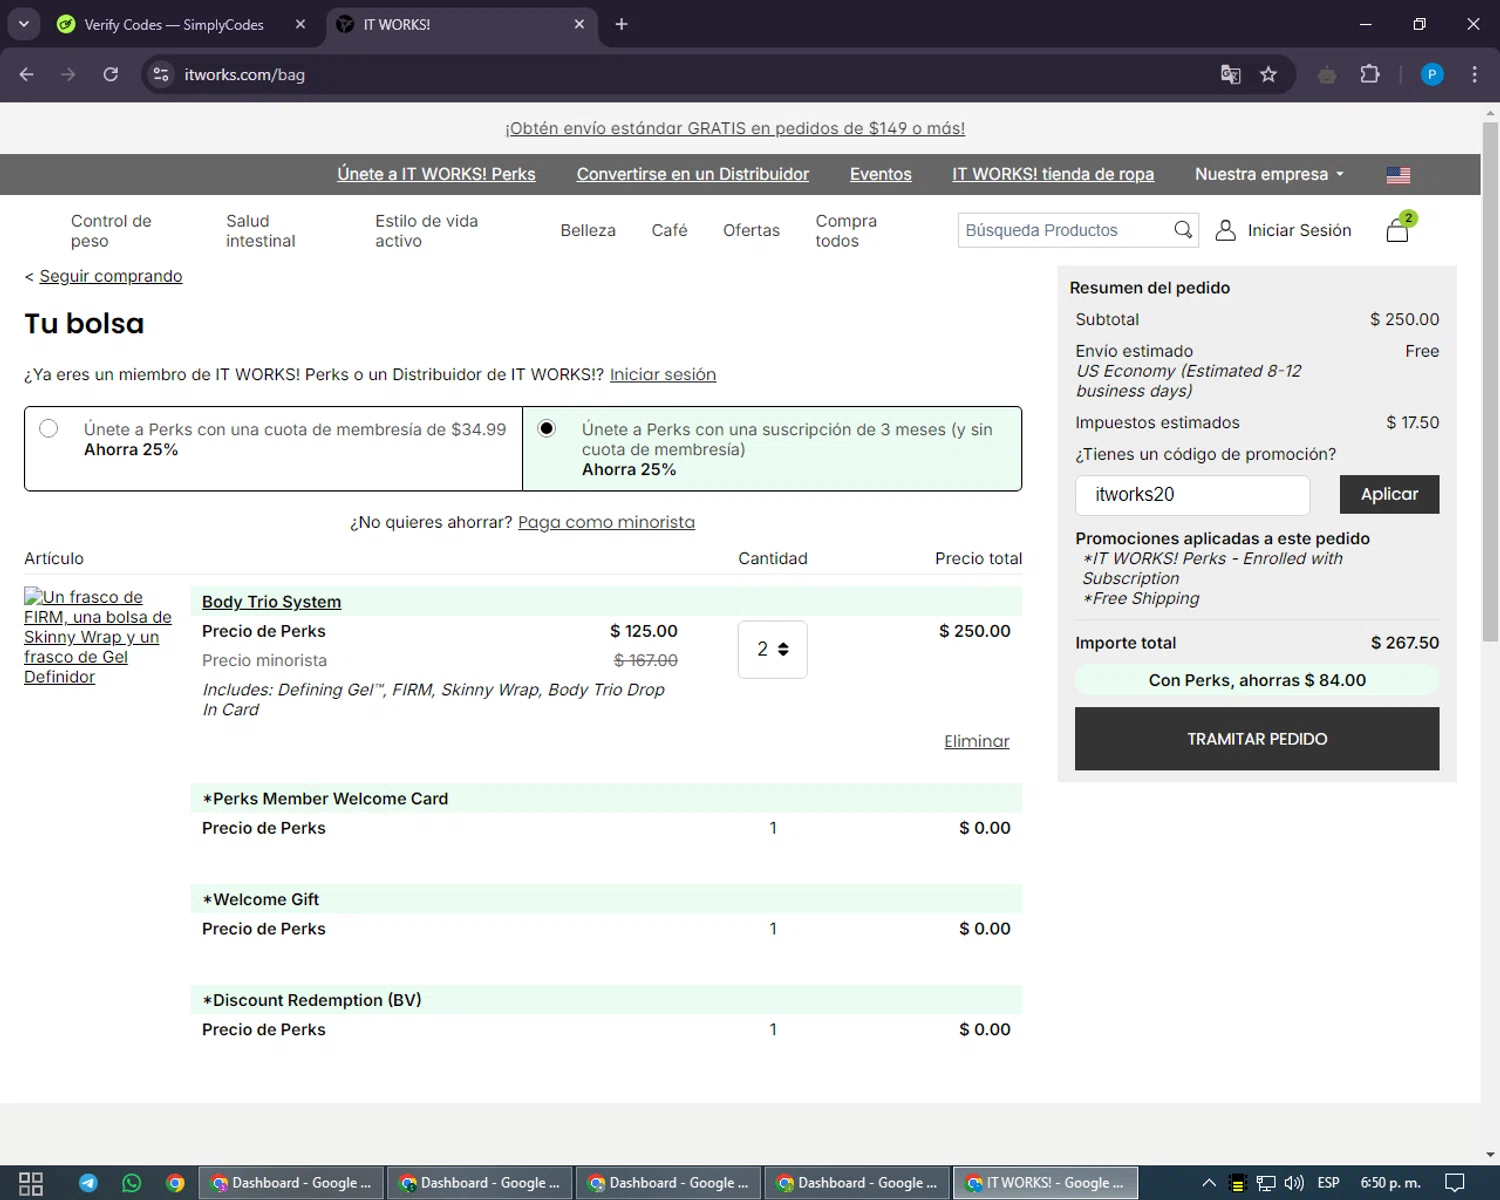The image size is (1500, 1200).
Task: Go back to the previous page
Action: click(27, 74)
